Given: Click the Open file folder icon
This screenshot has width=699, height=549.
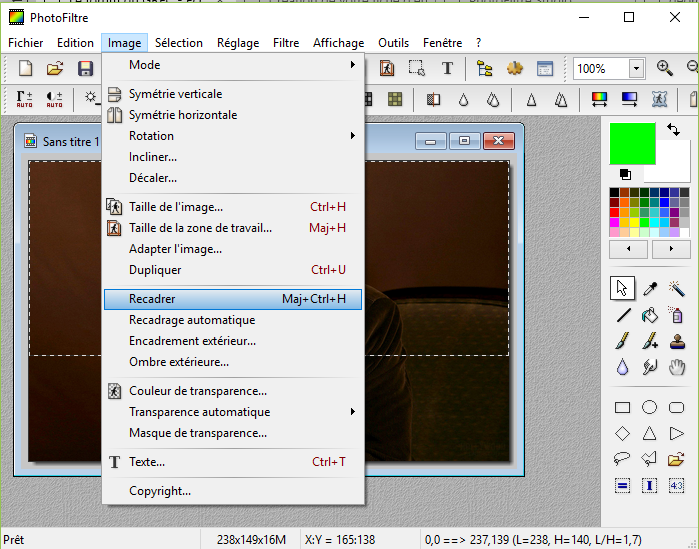Looking at the screenshot, I should pyautogui.click(x=55, y=68).
